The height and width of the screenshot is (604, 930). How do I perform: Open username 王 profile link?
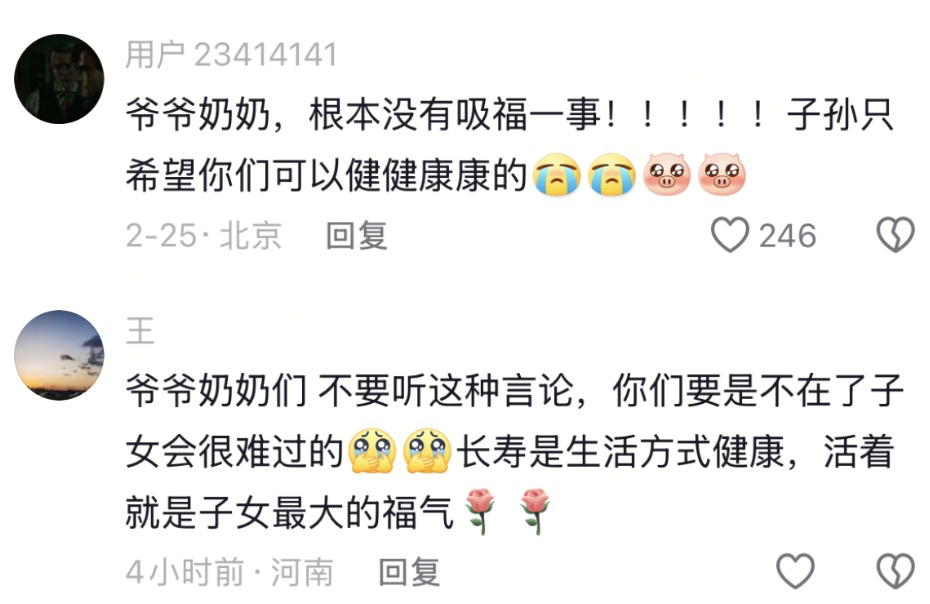tap(141, 331)
